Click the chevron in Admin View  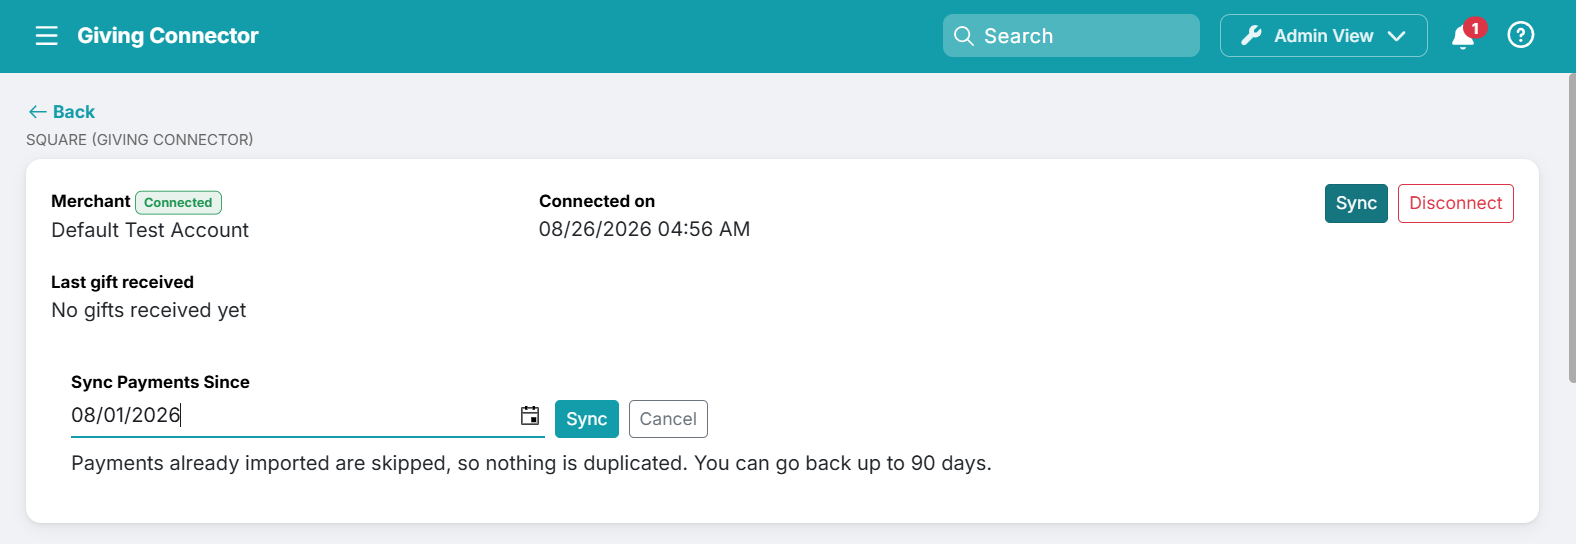[1397, 36]
